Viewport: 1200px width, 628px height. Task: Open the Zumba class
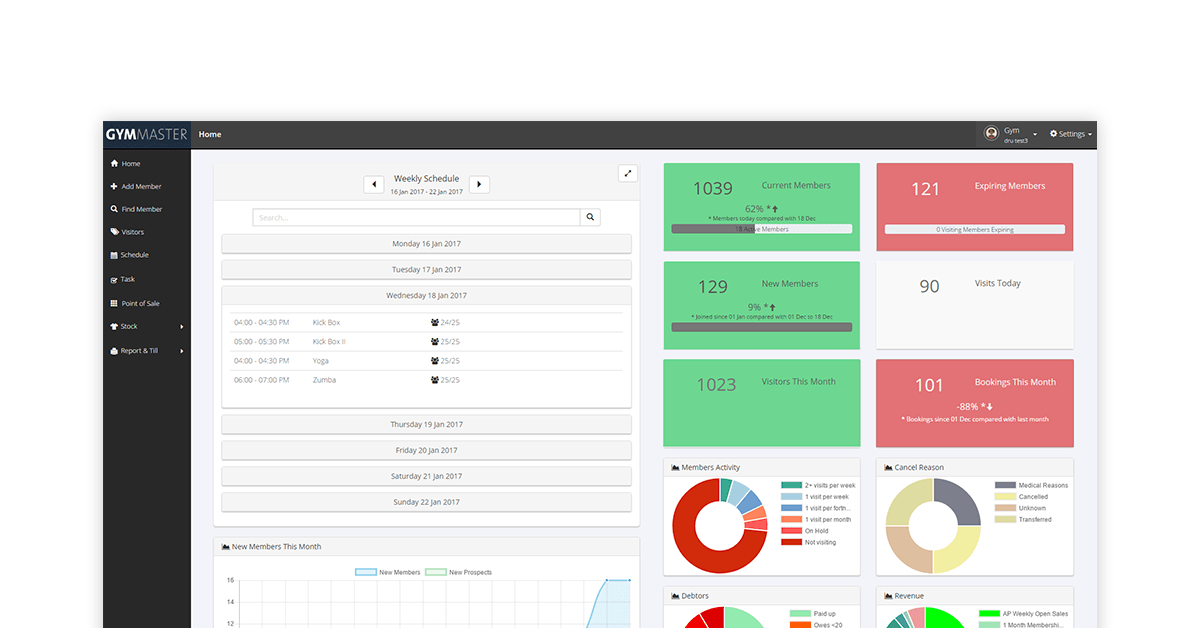point(324,380)
